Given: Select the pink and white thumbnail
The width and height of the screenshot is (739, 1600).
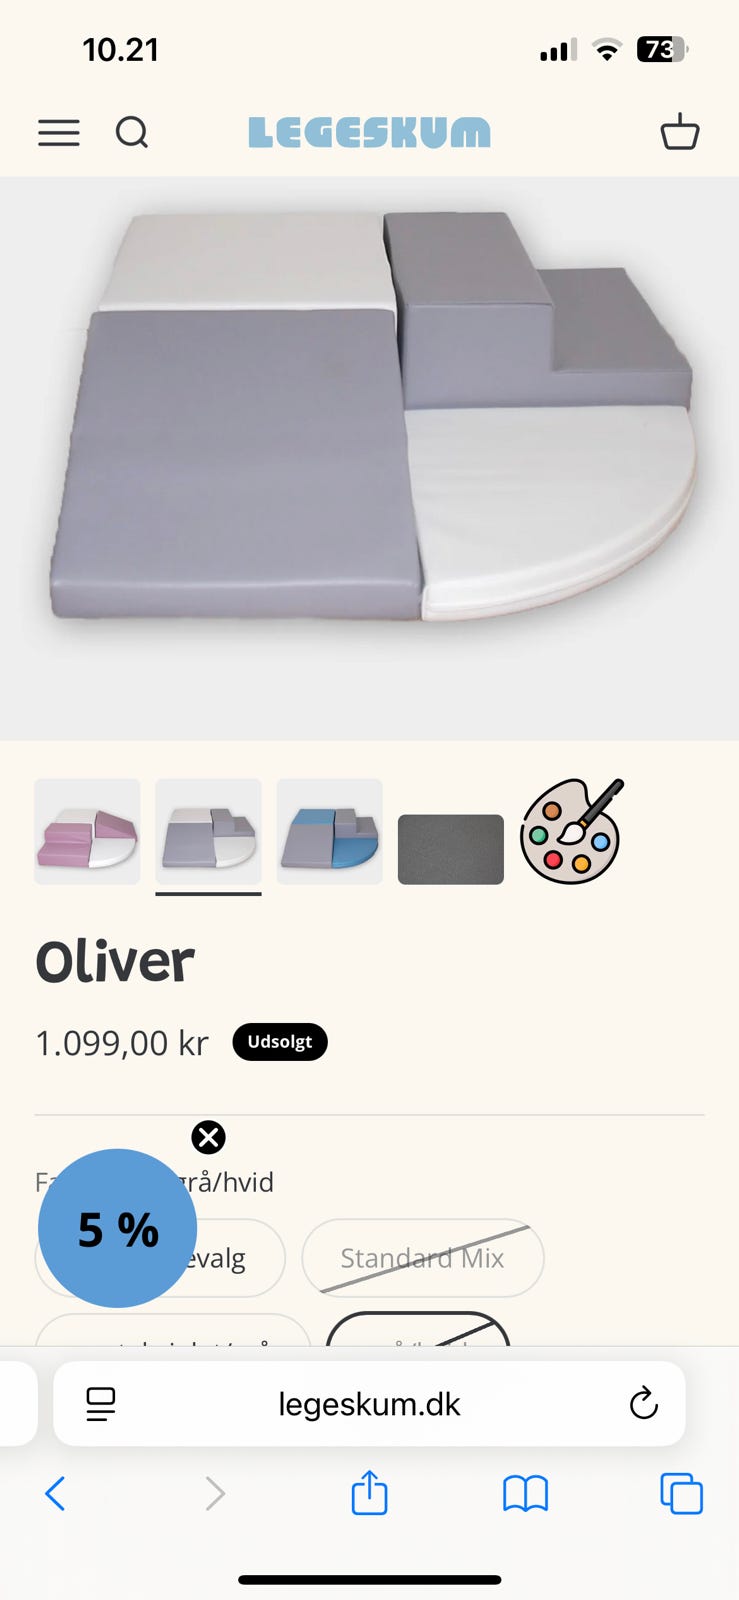Looking at the screenshot, I should pos(87,832).
